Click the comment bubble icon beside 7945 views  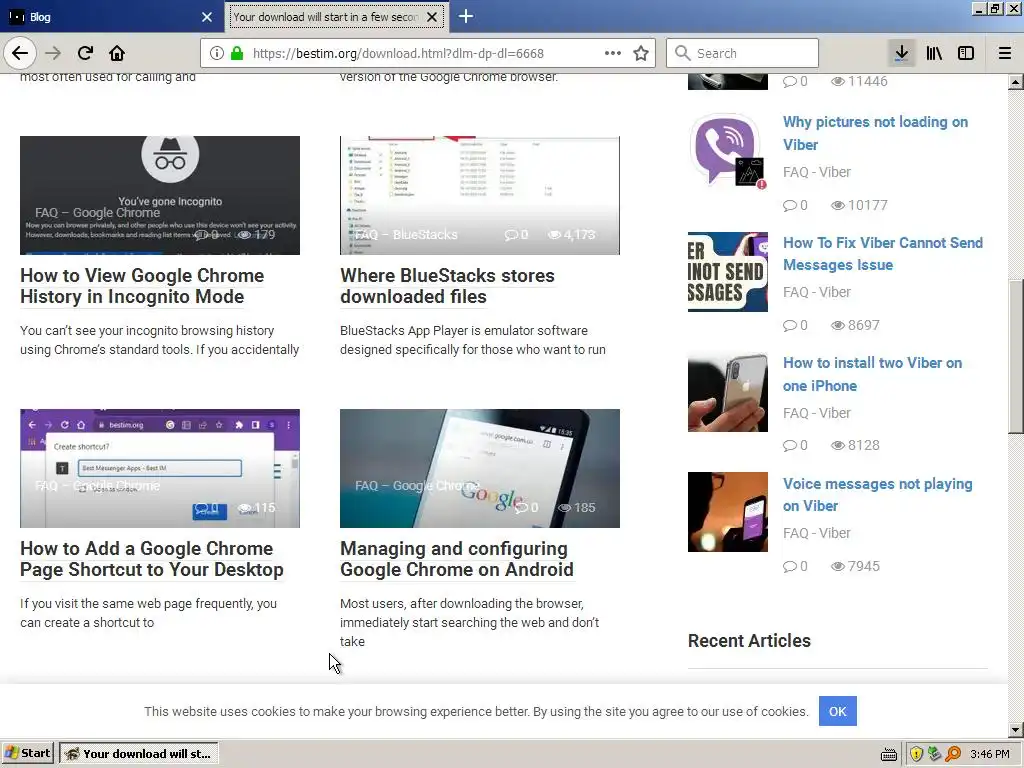790,566
